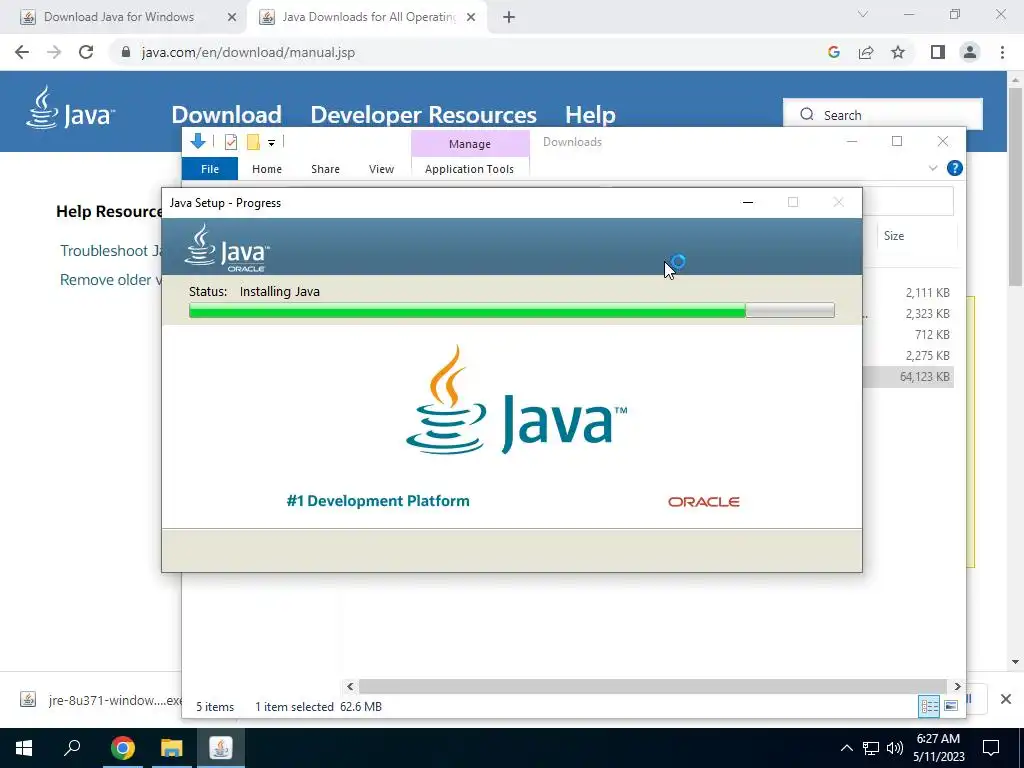Viewport: 1024px width, 768px height.
Task: Open Explorer help question mark icon
Action: coord(954,168)
